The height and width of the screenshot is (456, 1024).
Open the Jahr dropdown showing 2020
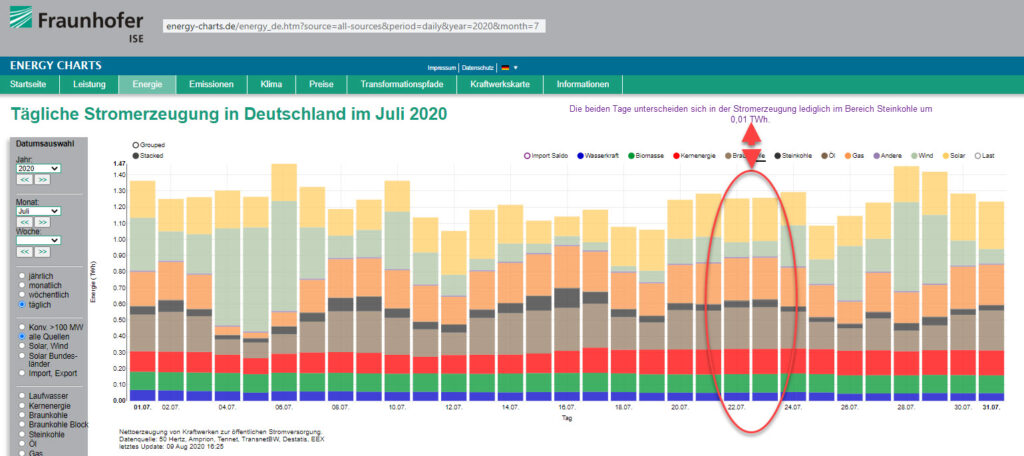click(x=38, y=169)
